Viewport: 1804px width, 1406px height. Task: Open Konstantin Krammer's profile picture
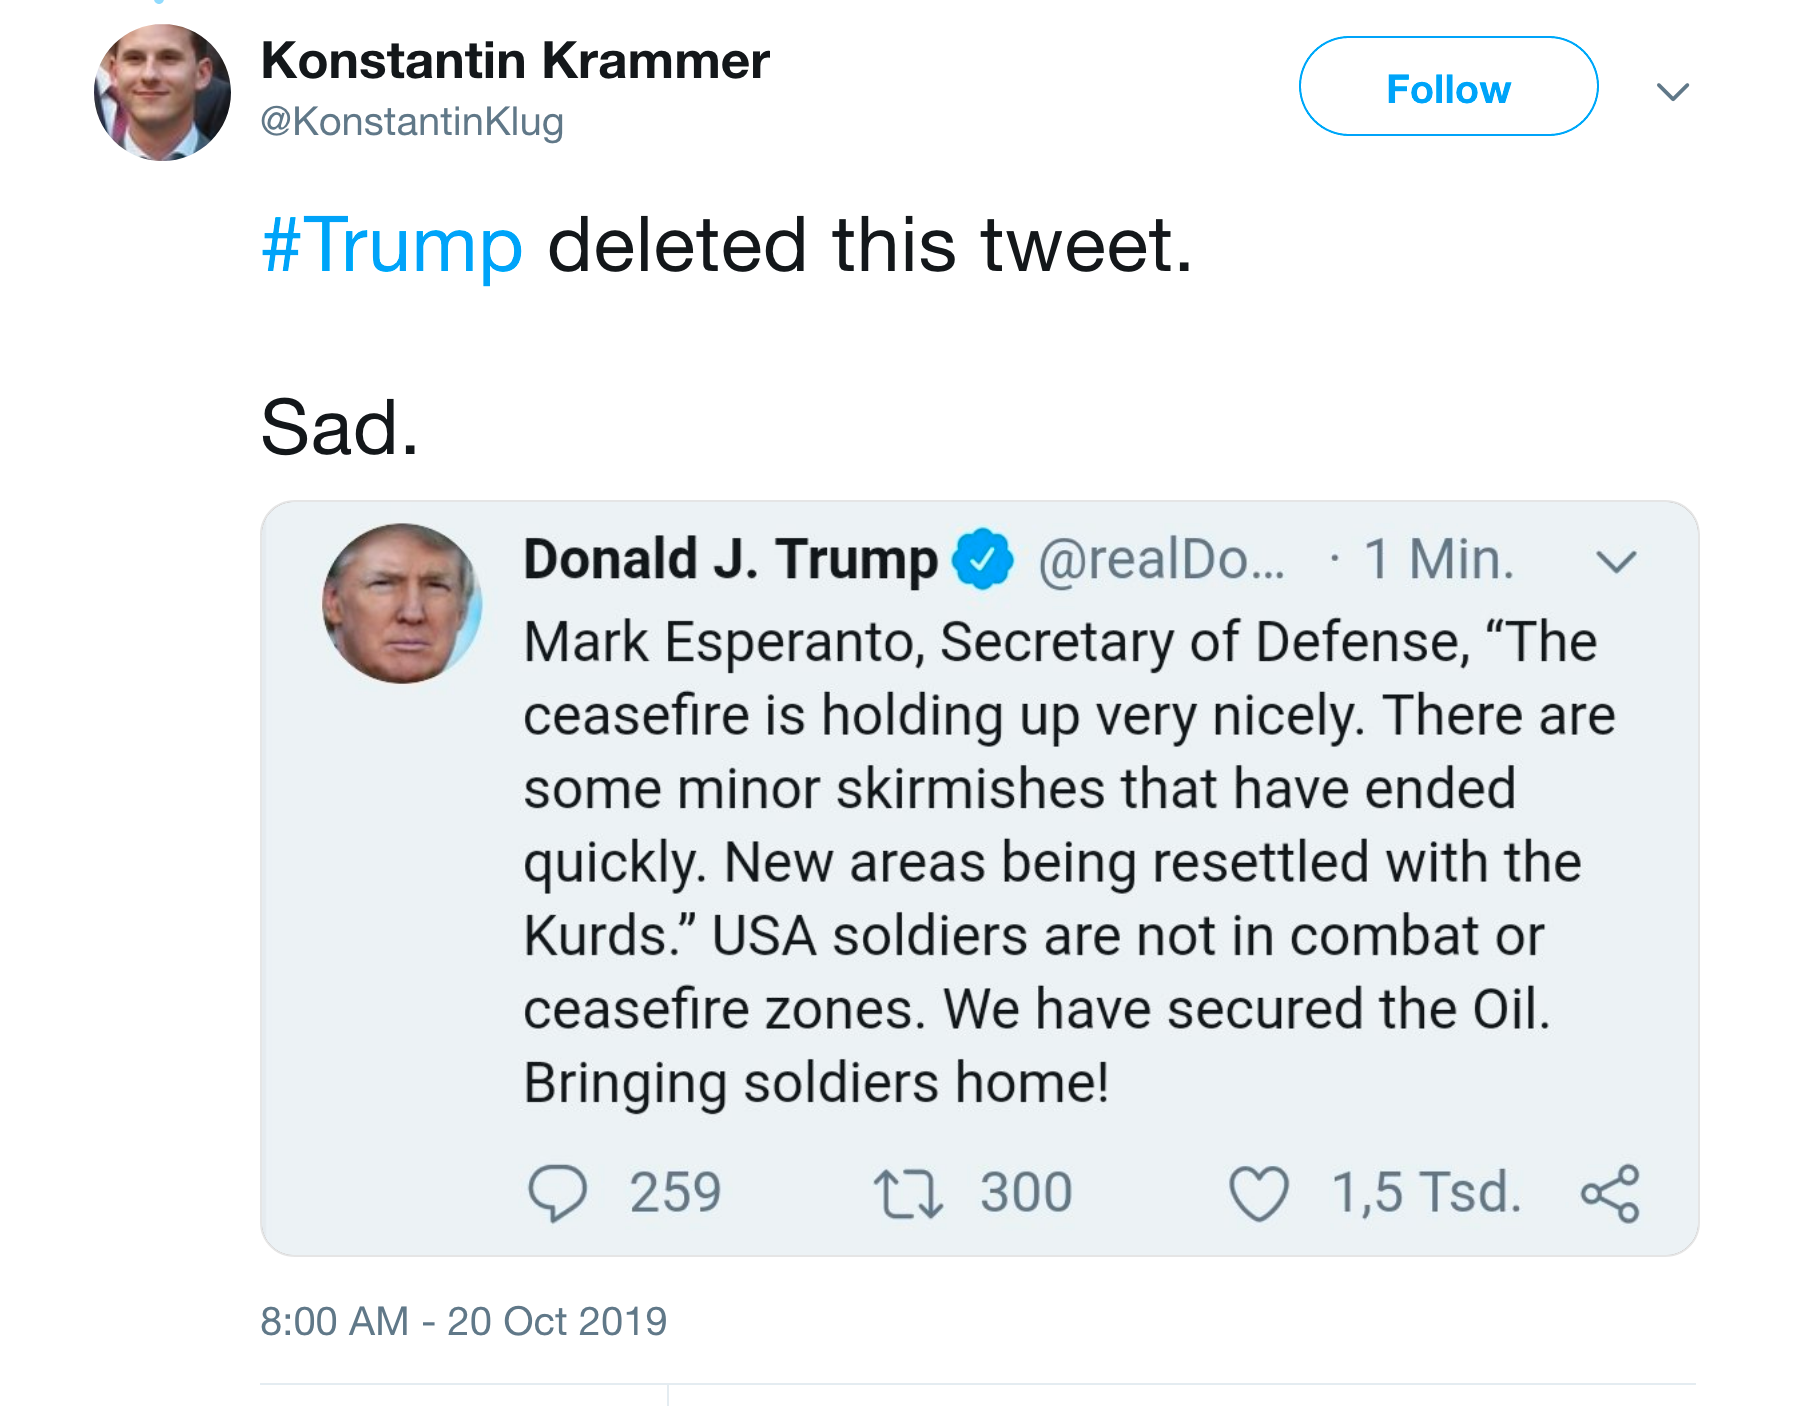162,93
